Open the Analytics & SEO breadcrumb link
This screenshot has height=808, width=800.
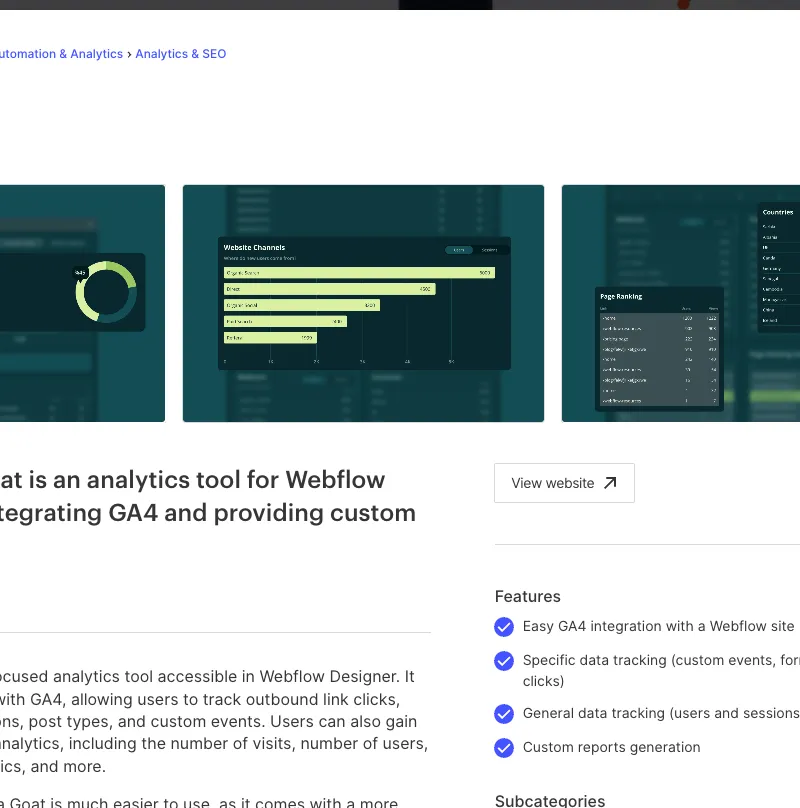180,54
